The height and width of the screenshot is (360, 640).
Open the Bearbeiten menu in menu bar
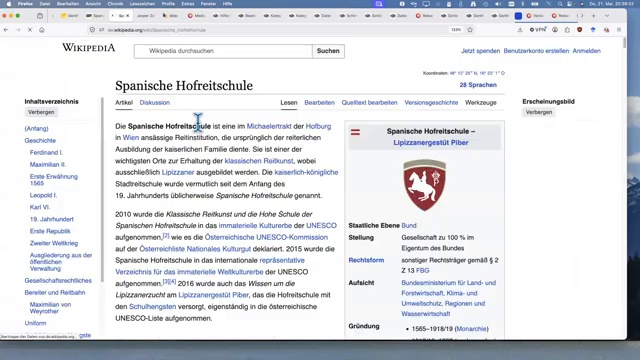pos(68,4)
